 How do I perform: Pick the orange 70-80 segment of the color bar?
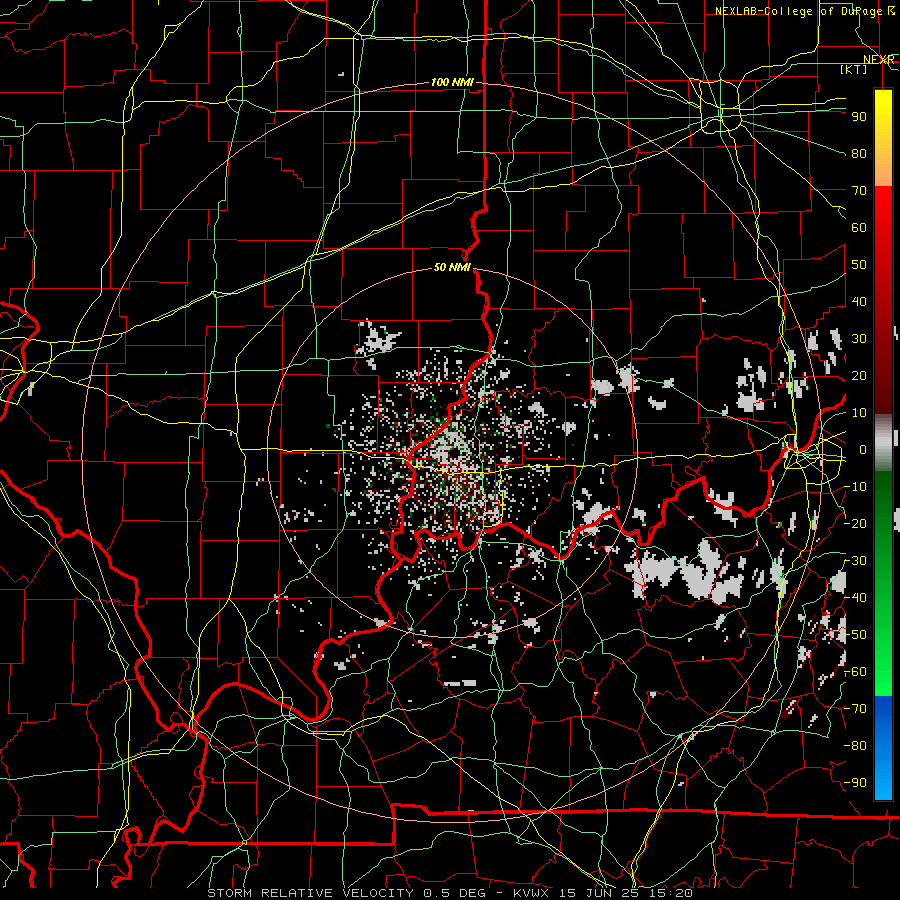click(883, 169)
